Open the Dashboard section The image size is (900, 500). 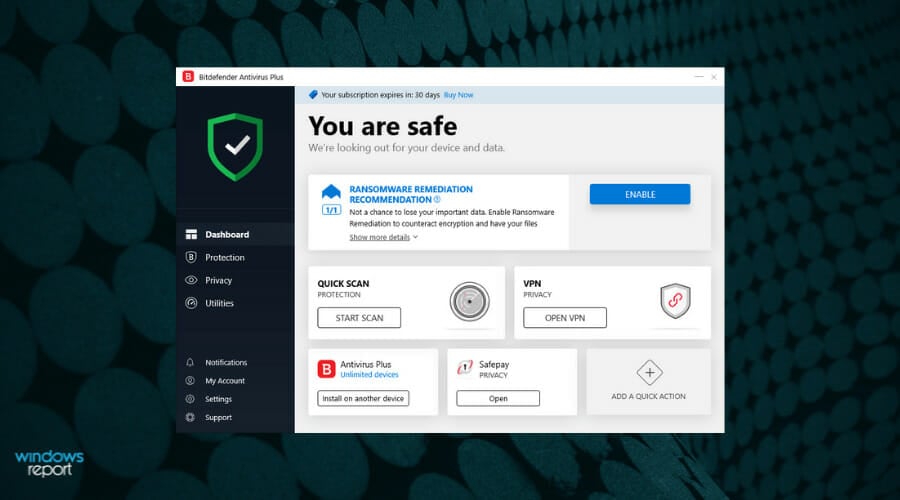pos(235,234)
